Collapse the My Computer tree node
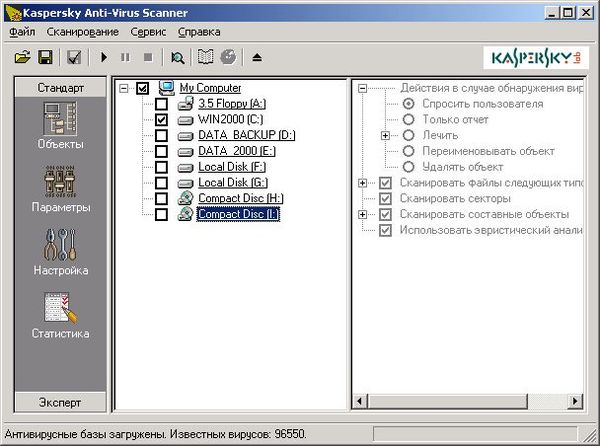 [124, 89]
